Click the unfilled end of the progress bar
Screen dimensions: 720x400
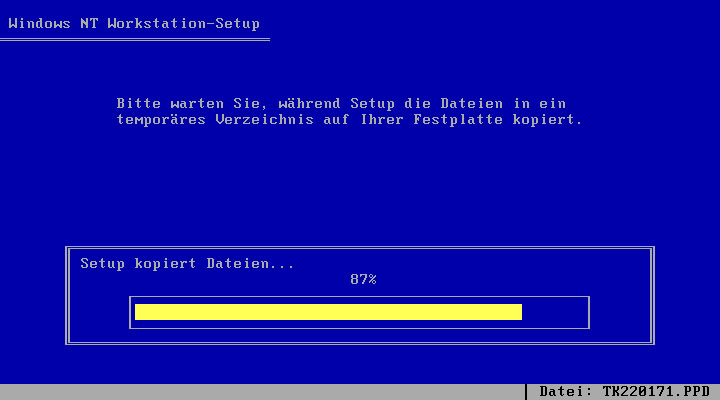click(554, 312)
